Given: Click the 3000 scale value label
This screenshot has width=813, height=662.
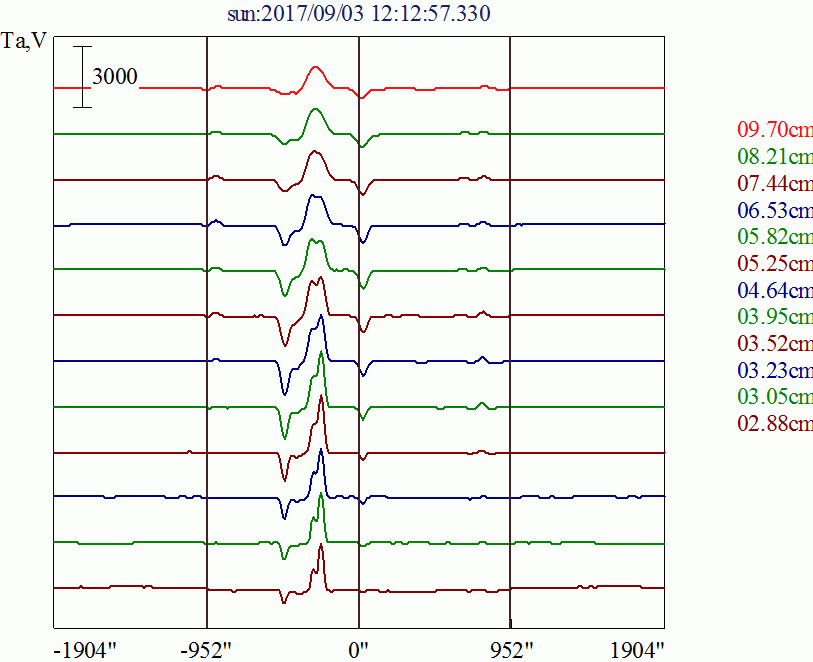Looking at the screenshot, I should [115, 77].
